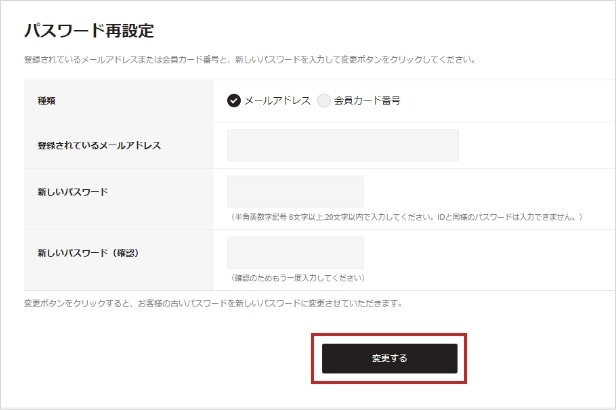Focus the 新しいパスワード（確認） input field

pos(295,253)
